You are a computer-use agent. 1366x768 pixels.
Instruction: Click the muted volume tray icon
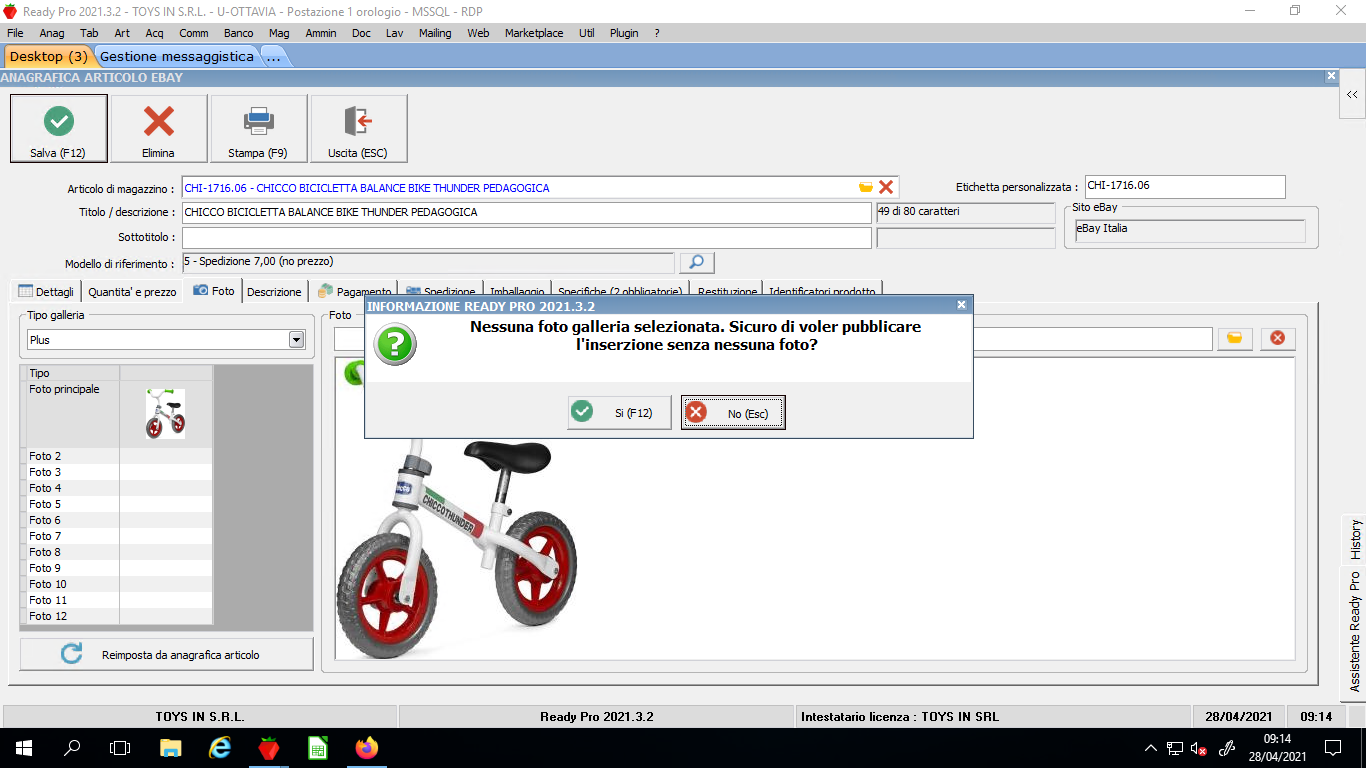pyautogui.click(x=1197, y=748)
